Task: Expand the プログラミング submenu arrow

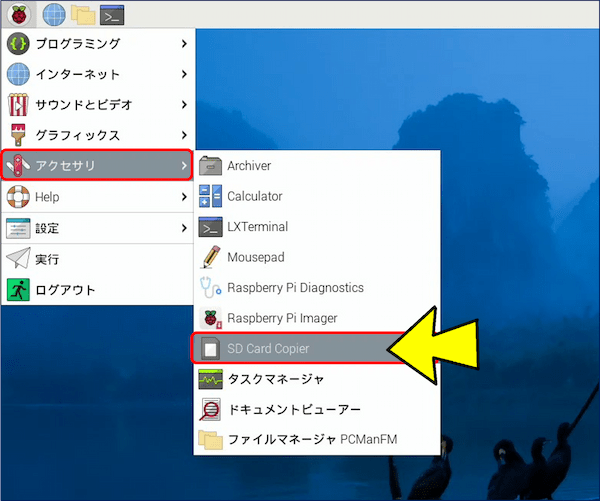Action: point(184,44)
